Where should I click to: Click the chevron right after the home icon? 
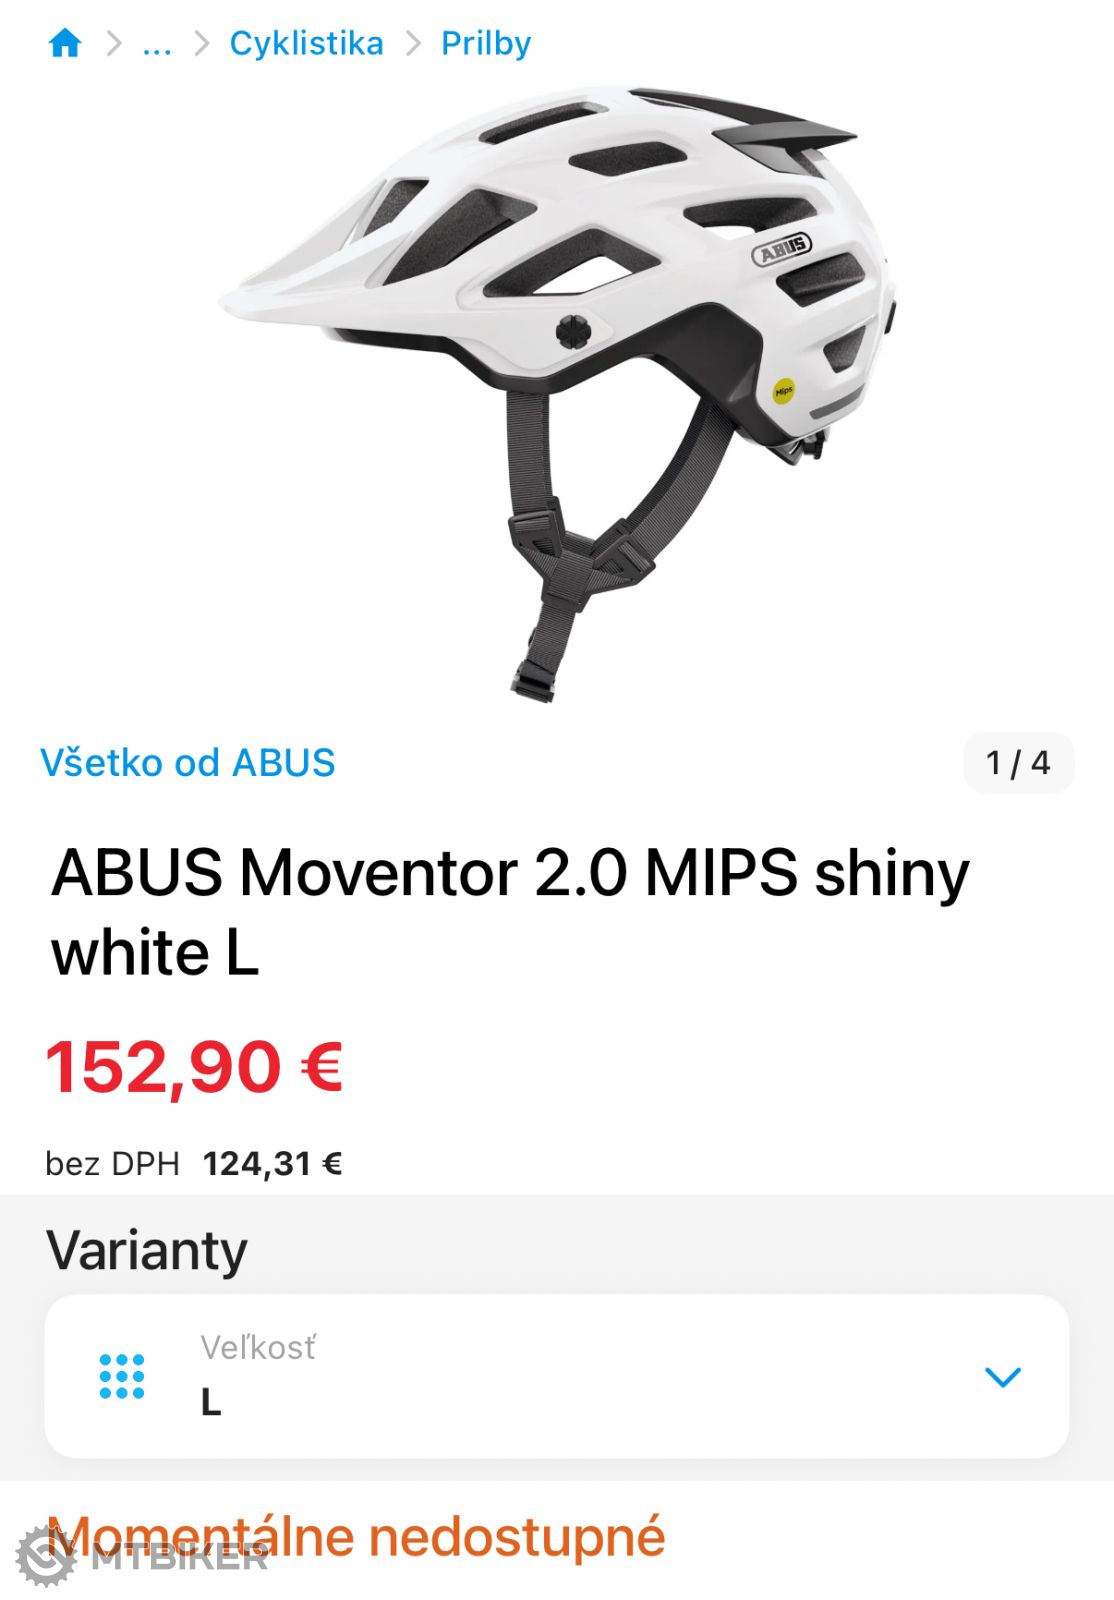[x=114, y=43]
